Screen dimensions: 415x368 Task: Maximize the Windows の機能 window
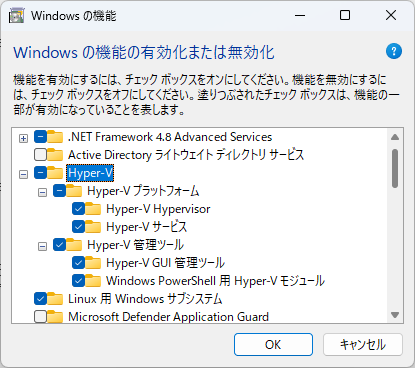click(x=345, y=15)
